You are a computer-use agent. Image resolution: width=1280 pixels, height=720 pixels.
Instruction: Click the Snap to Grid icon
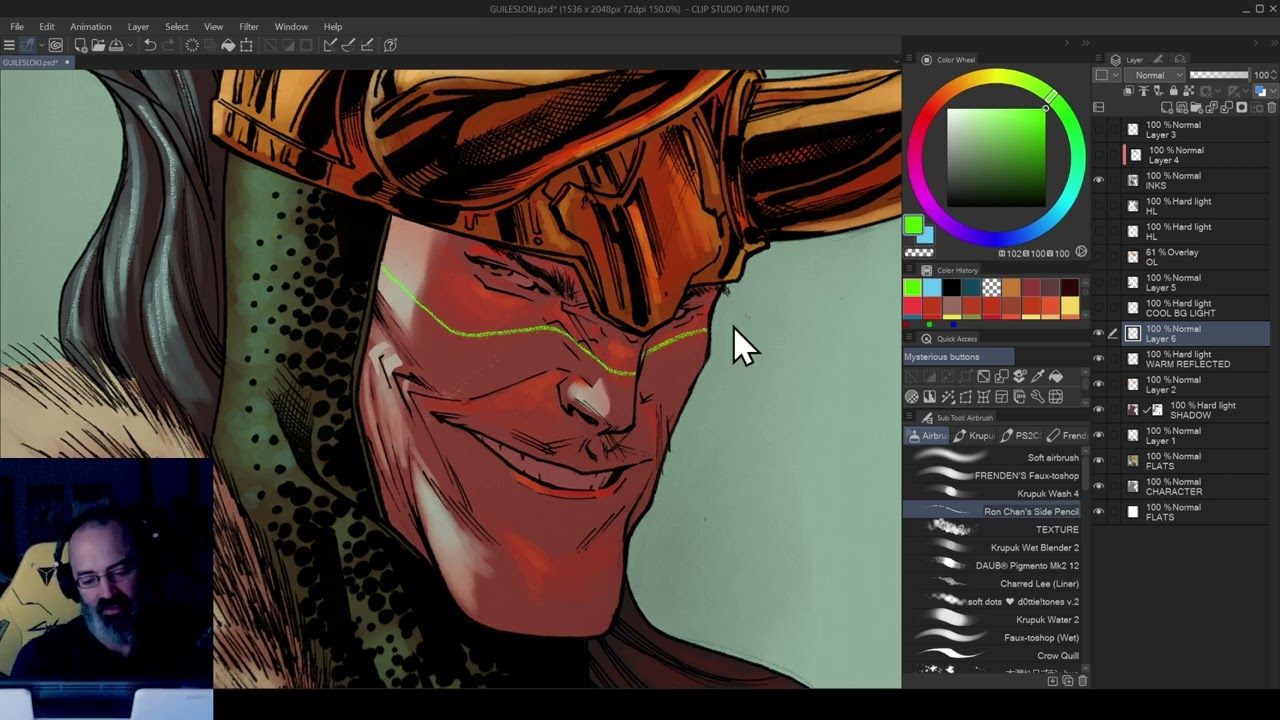(367, 45)
